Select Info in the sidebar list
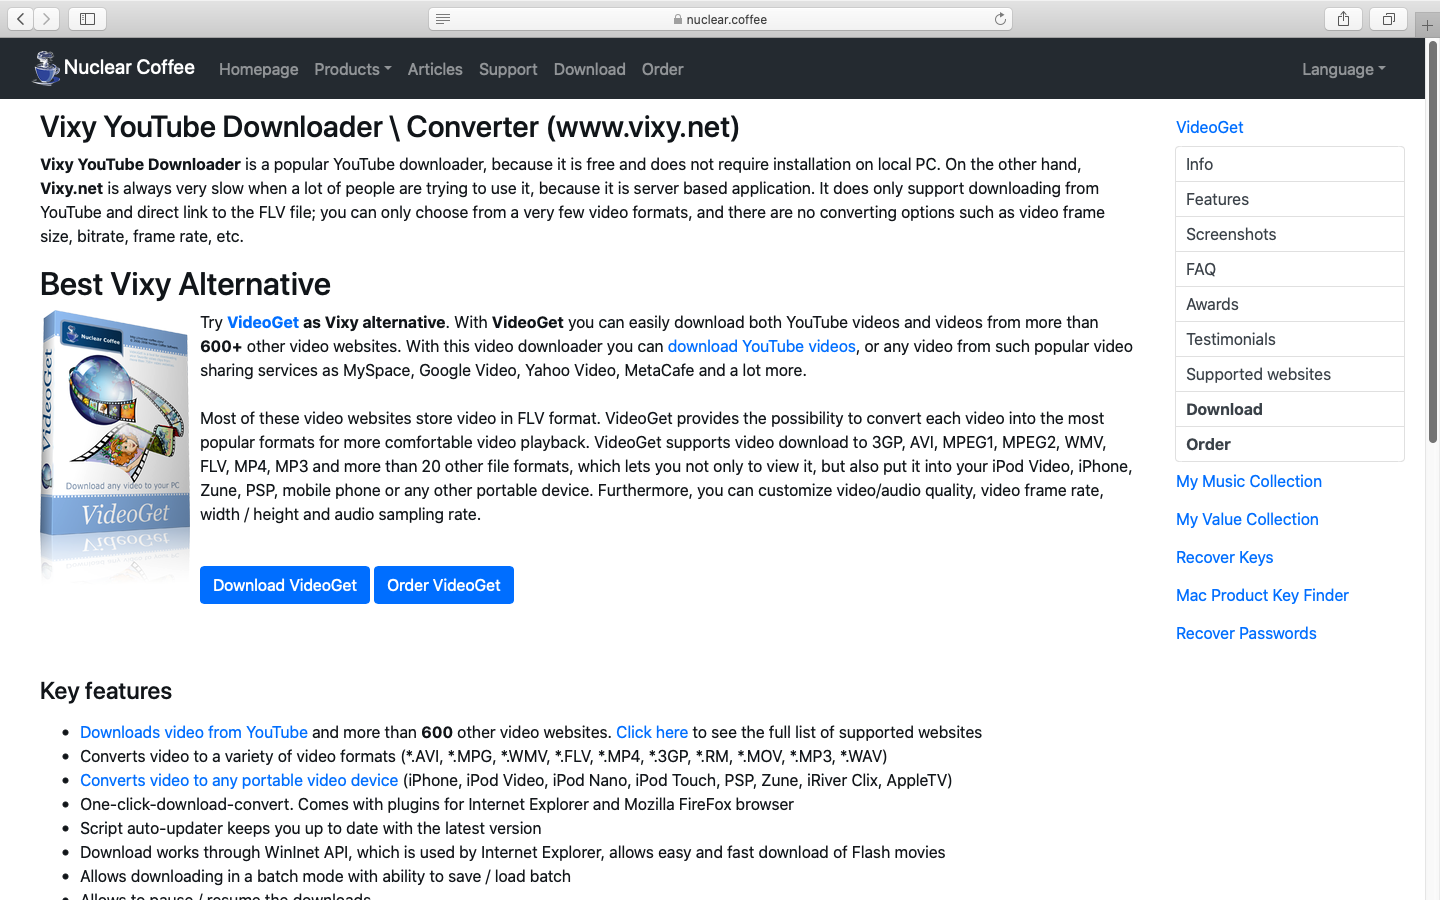 pos(1290,164)
